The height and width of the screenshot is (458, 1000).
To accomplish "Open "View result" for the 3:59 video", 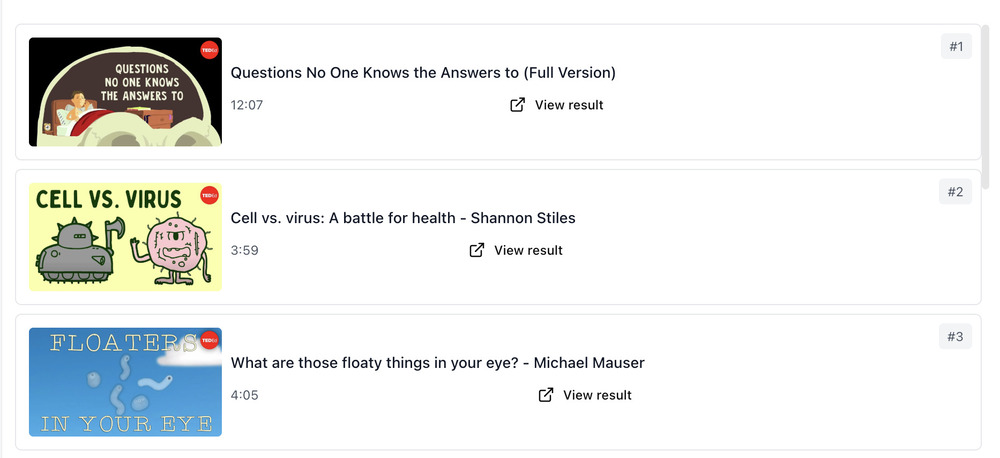I will (x=528, y=250).
